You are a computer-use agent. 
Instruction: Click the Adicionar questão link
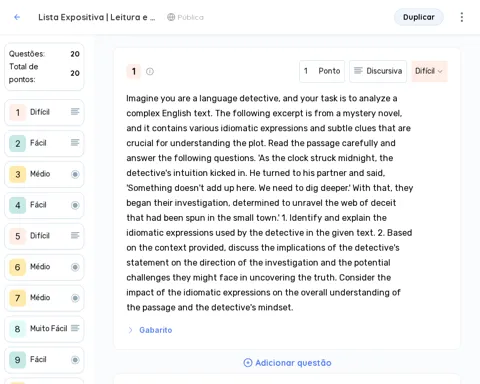[287, 363]
